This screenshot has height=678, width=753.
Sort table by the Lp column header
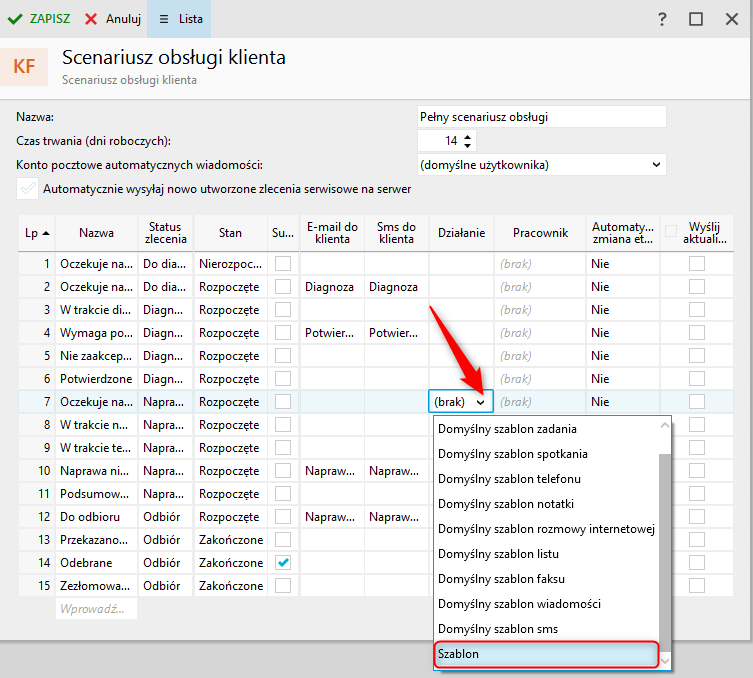coord(37,233)
